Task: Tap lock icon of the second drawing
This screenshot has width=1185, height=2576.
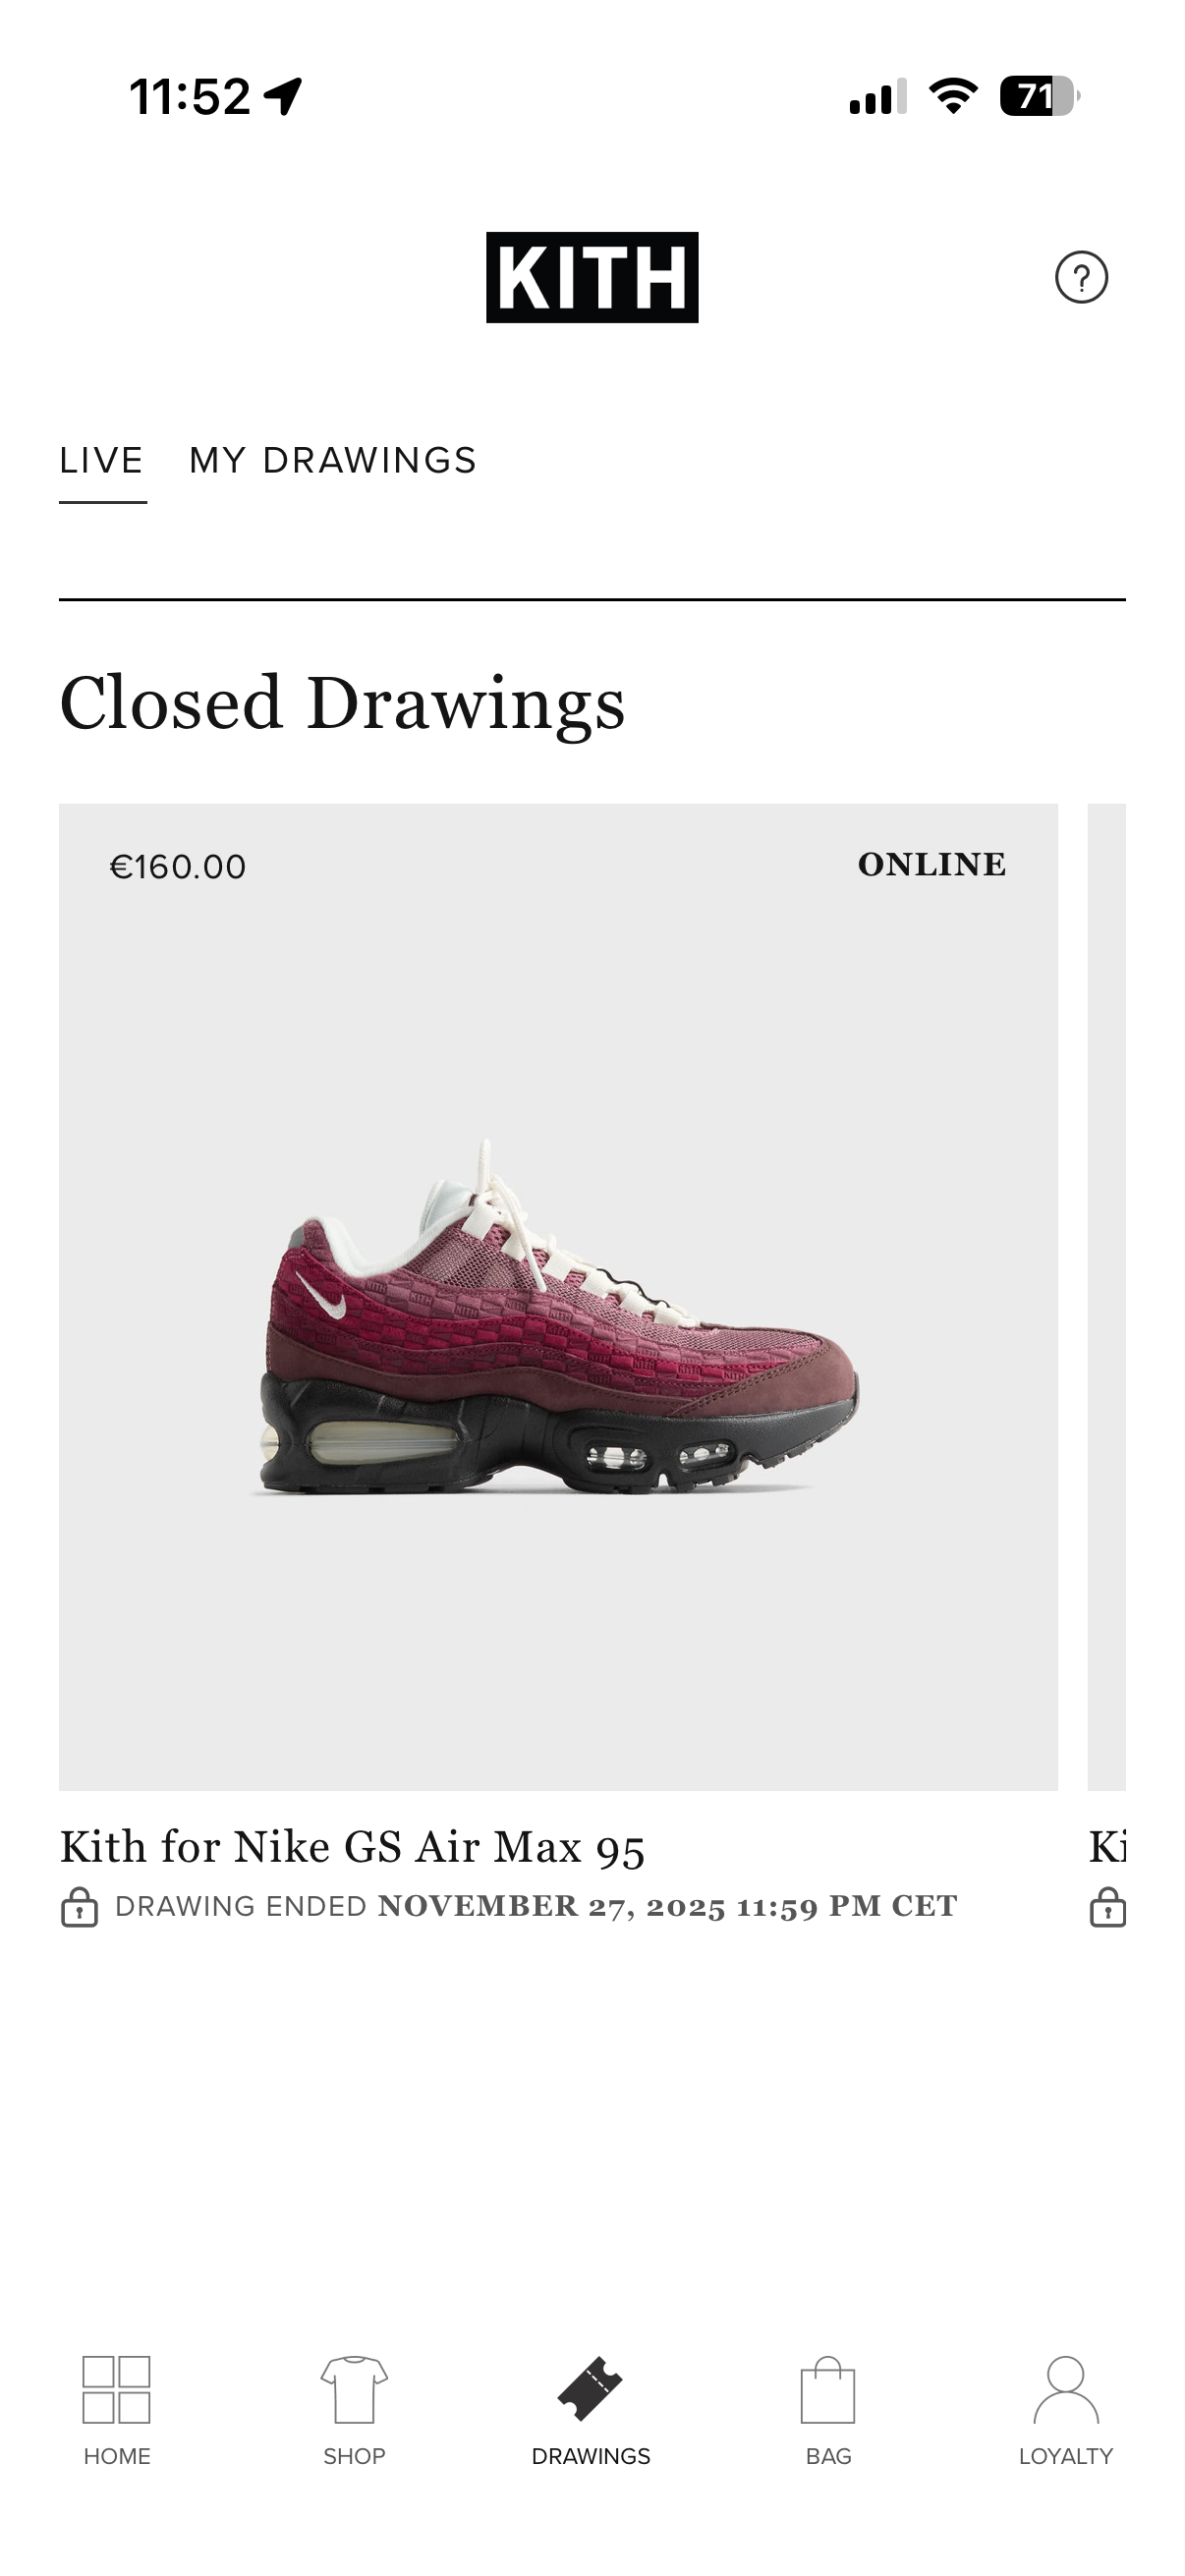Action: 1107,1907
